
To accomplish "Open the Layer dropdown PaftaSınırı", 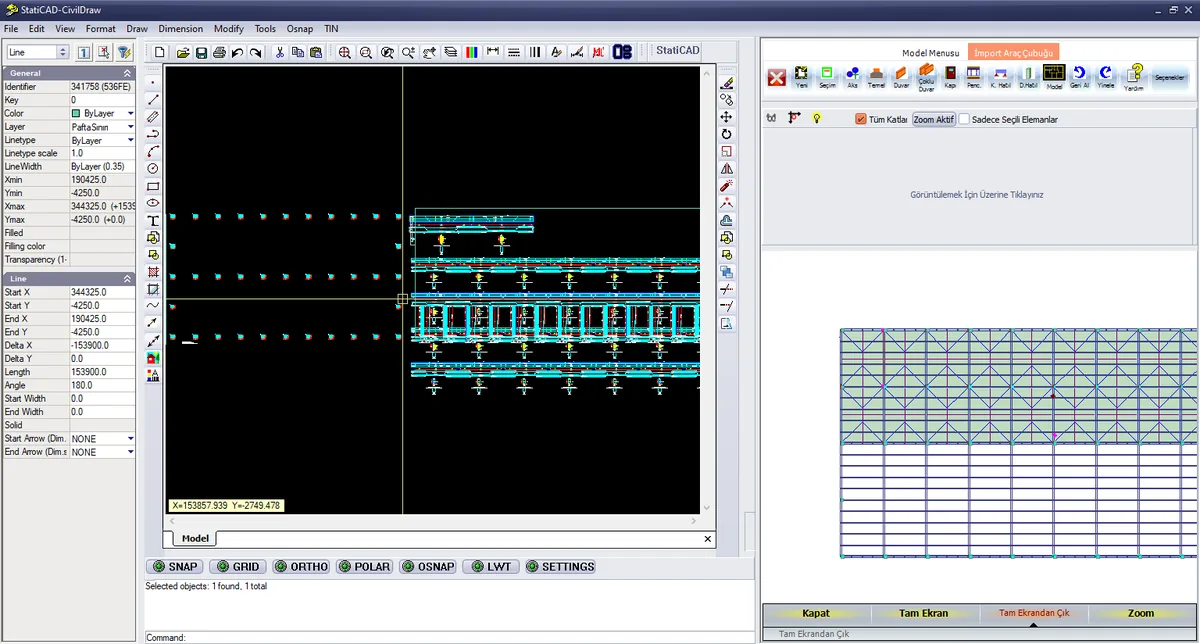I will point(102,127).
